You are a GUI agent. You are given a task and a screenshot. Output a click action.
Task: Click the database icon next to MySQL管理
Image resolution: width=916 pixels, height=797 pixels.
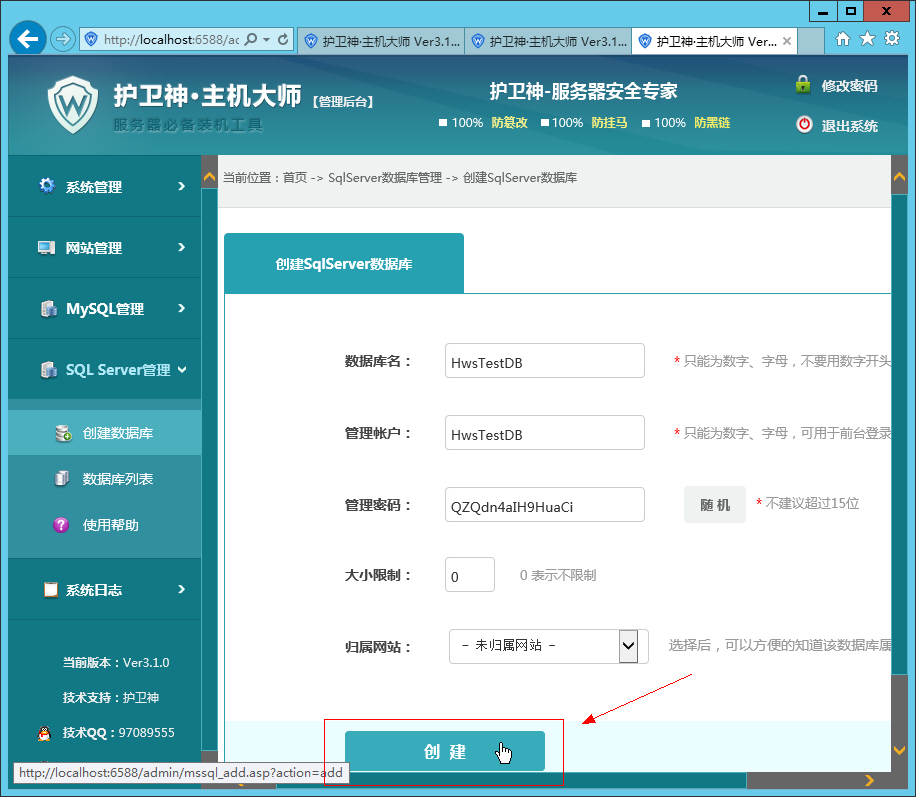(x=48, y=308)
